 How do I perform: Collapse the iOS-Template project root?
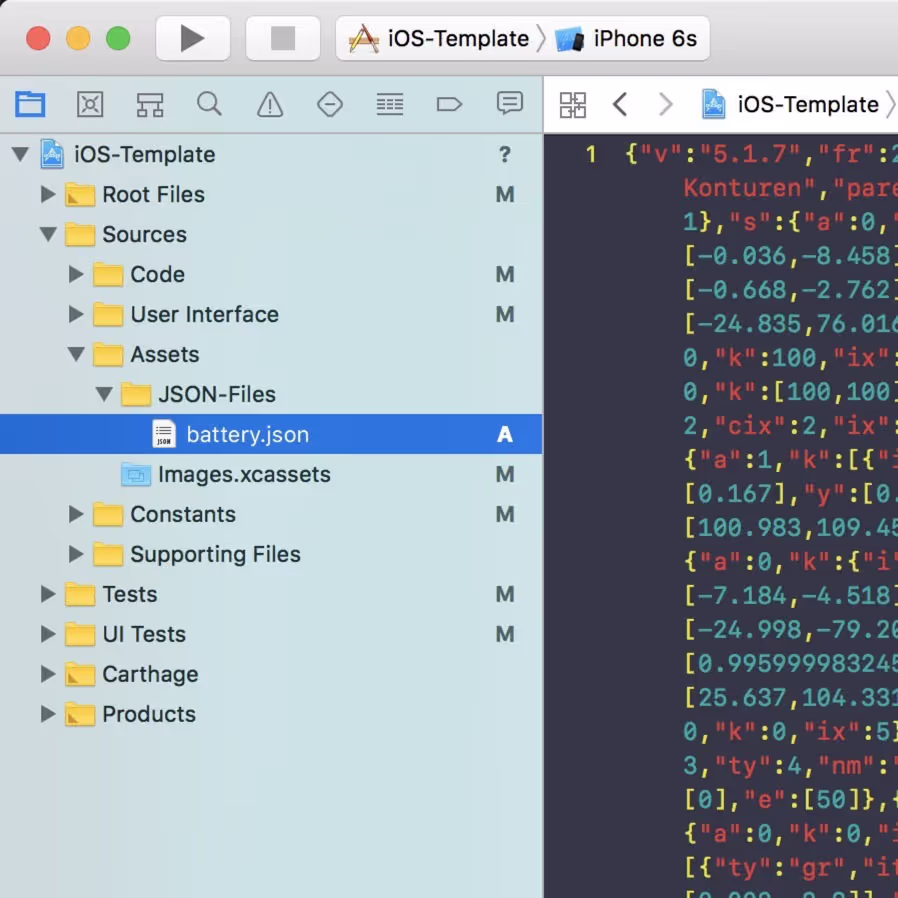pos(21,154)
